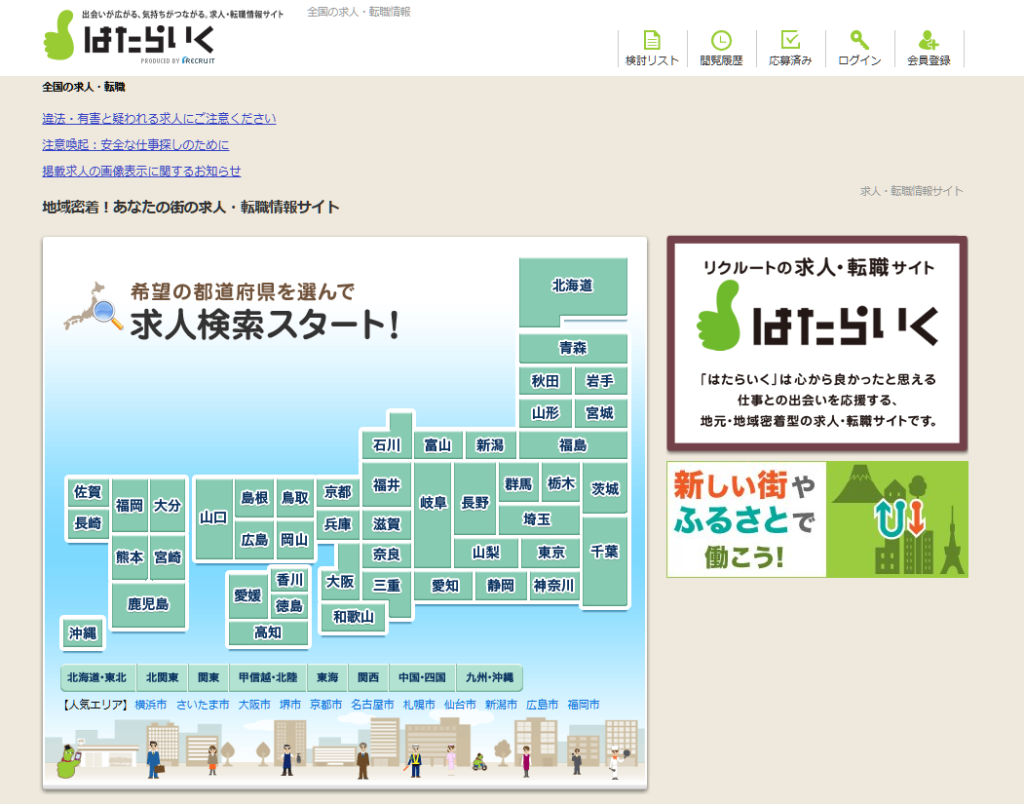Select the 北海道・東北 region tab

tap(97, 678)
